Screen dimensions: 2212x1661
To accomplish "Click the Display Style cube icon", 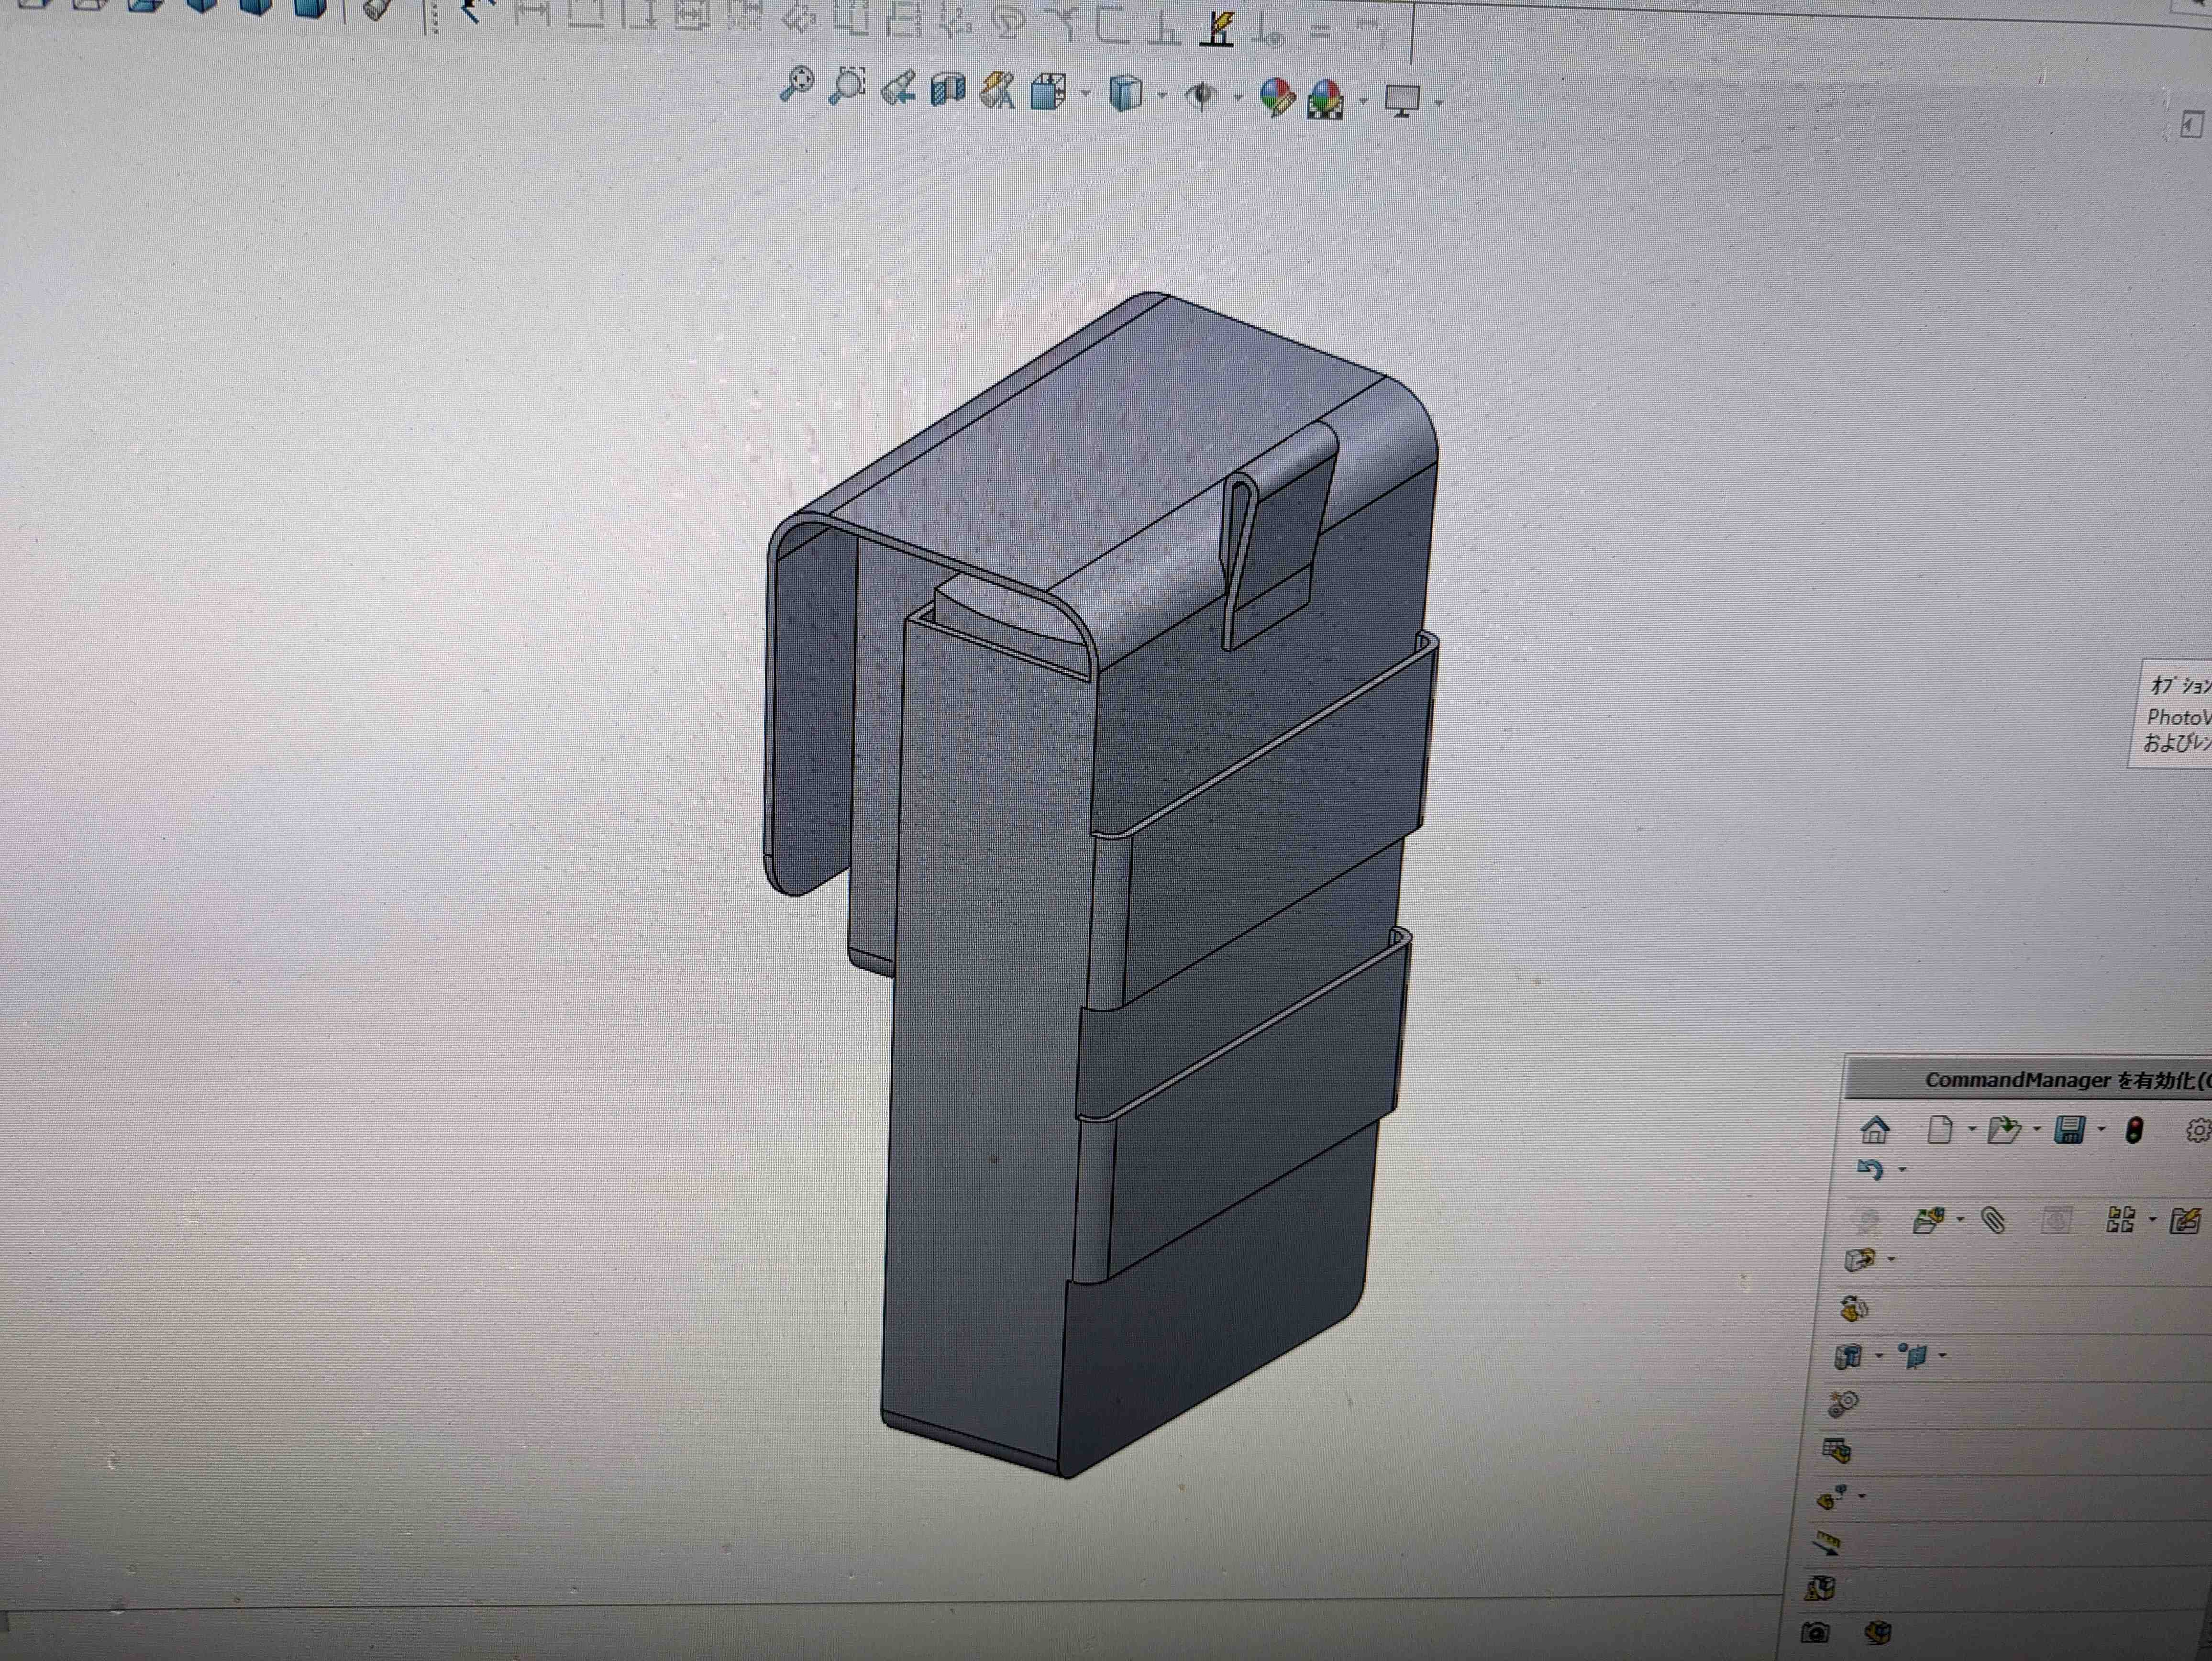I will click(1126, 94).
